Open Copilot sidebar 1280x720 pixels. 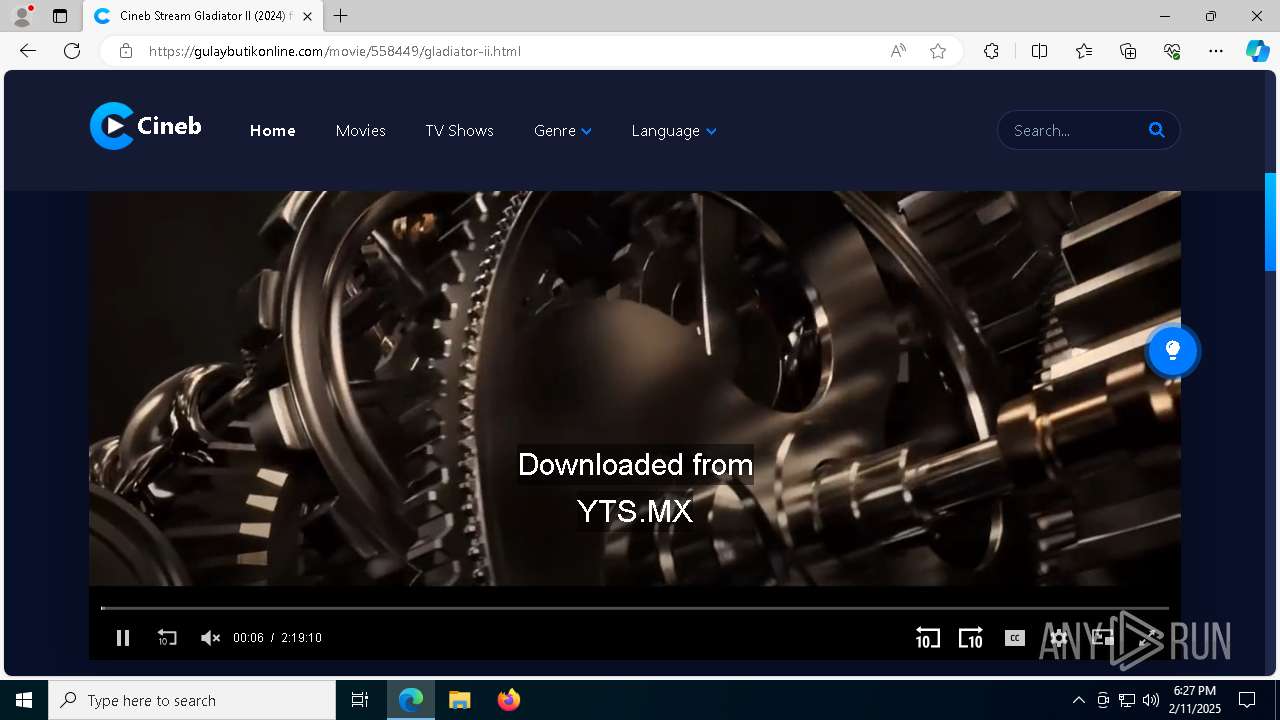[1258, 51]
